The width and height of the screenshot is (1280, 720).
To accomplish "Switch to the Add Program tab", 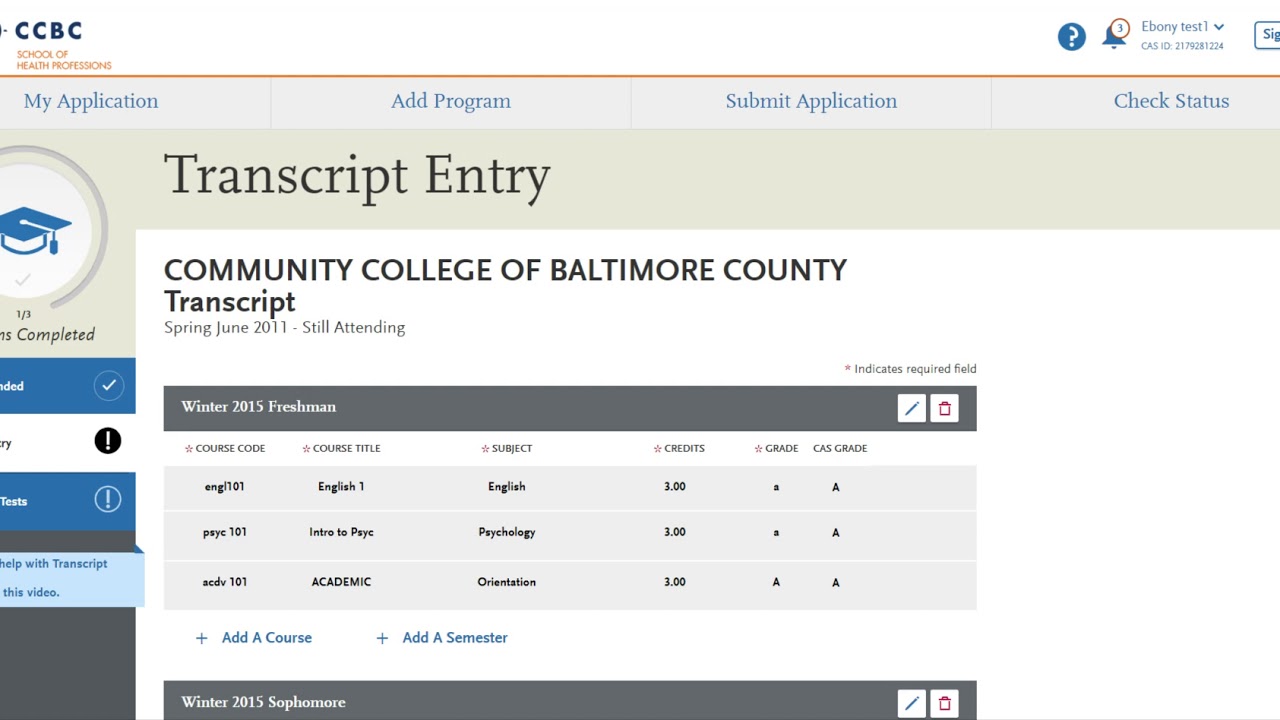I will pos(451,101).
